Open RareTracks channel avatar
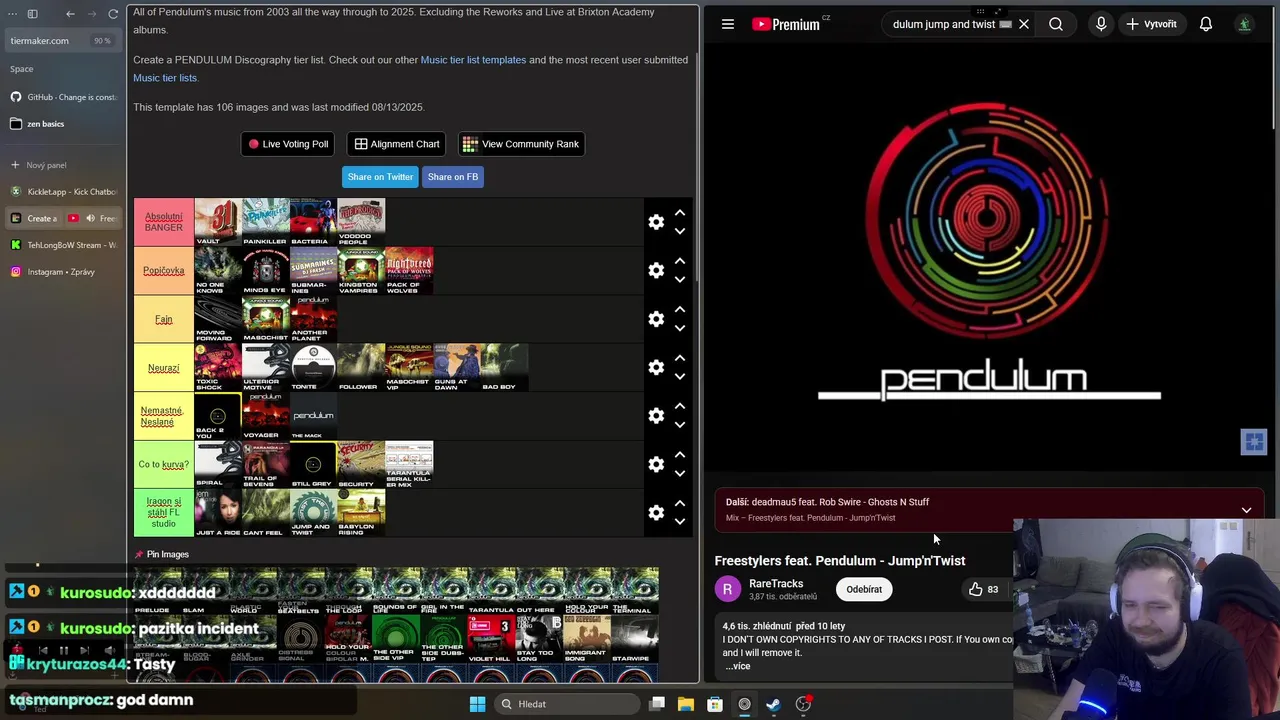 tap(728, 589)
